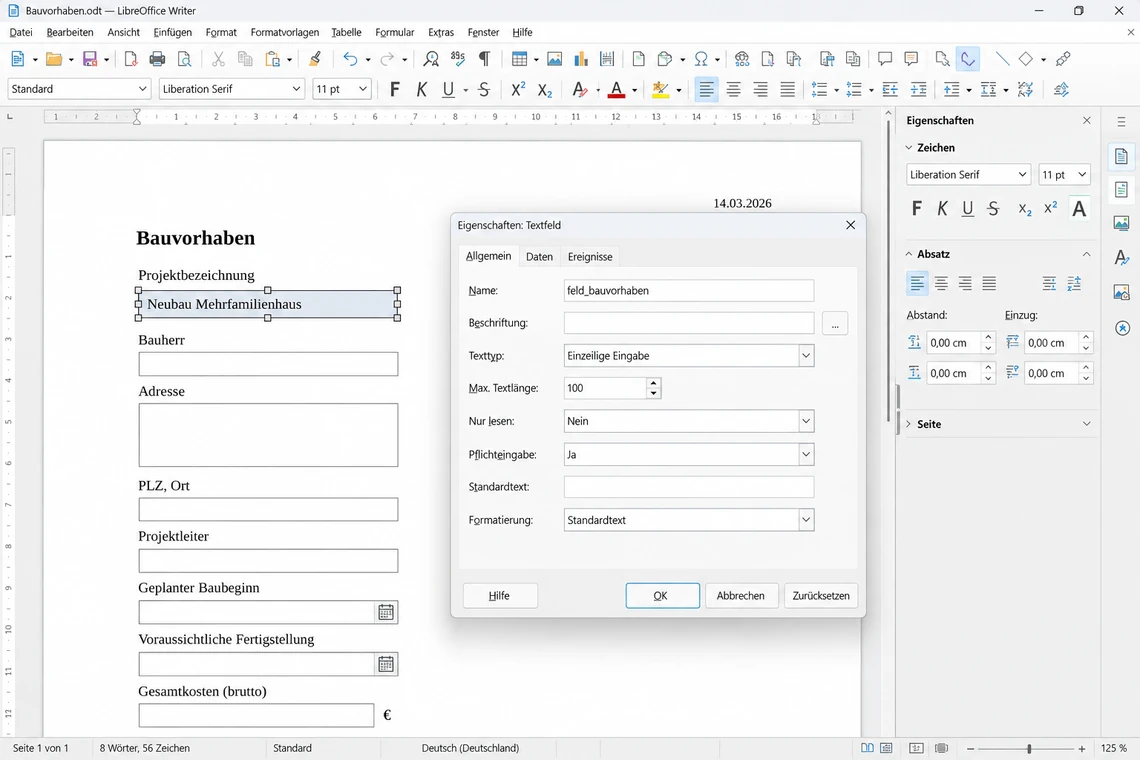Click the Insert hyperlink globe icon

click(x=742, y=59)
